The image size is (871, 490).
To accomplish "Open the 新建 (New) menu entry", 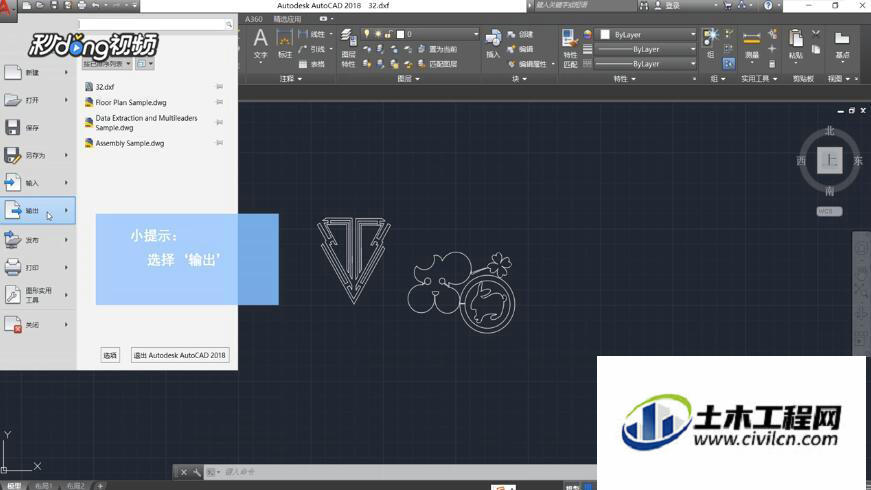I will (38, 72).
